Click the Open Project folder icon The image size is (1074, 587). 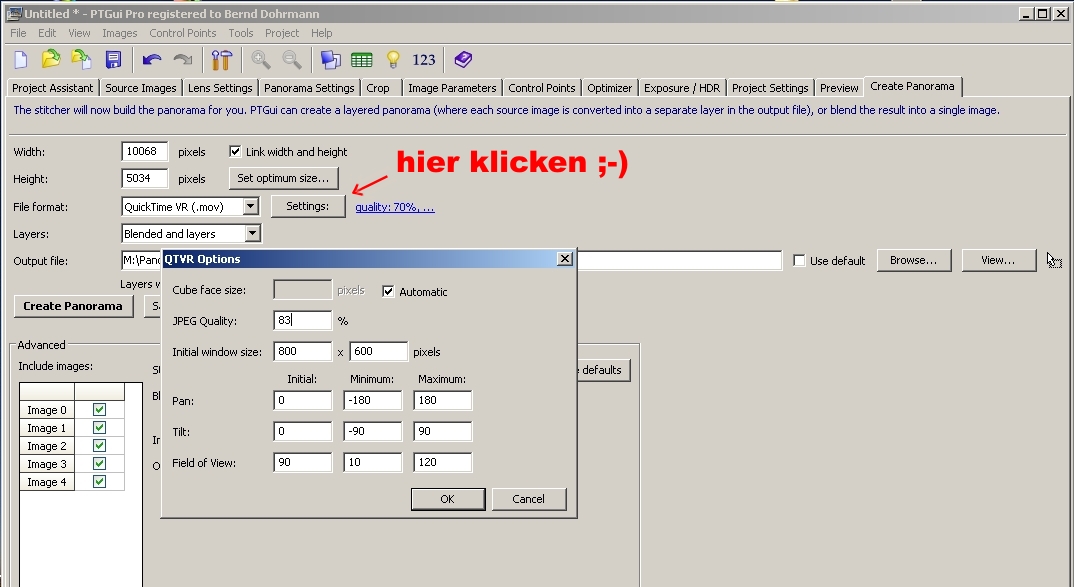tap(51, 60)
